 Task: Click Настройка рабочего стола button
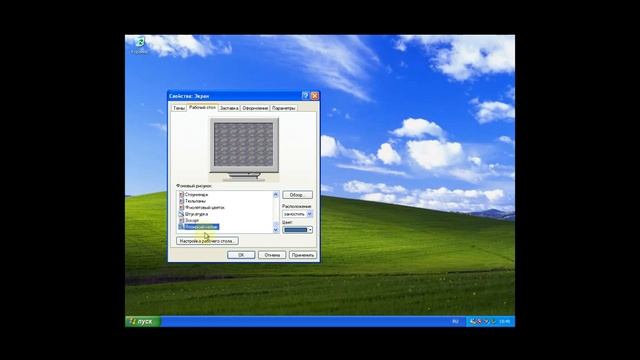click(x=207, y=241)
